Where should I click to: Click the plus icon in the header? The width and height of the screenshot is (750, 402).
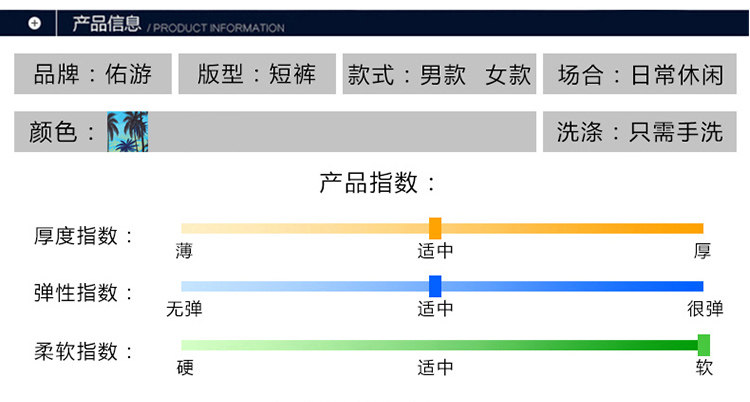34,23
